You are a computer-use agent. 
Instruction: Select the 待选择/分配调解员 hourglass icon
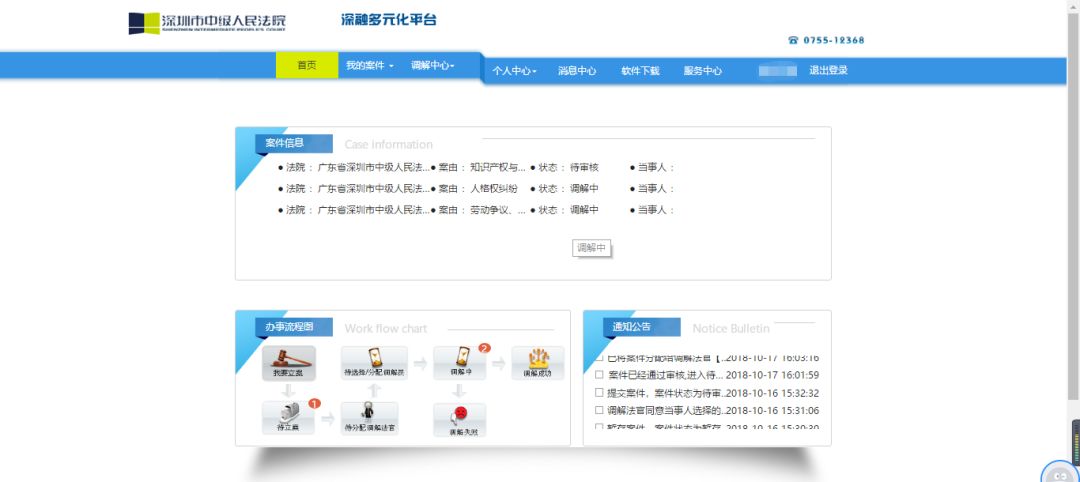click(x=374, y=362)
